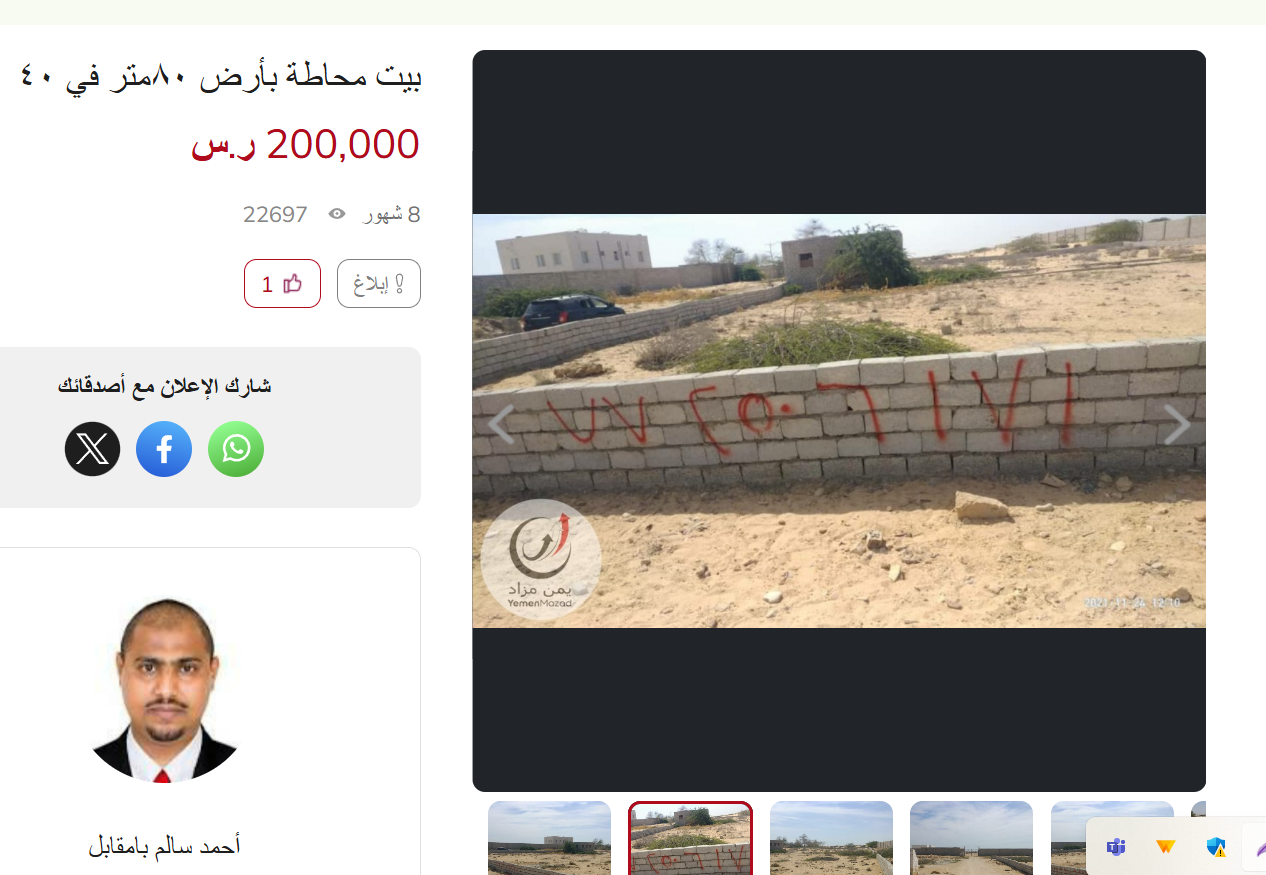Screen dimensions: 1266x875
Task: Share the listing on Facebook
Action: [x=164, y=449]
